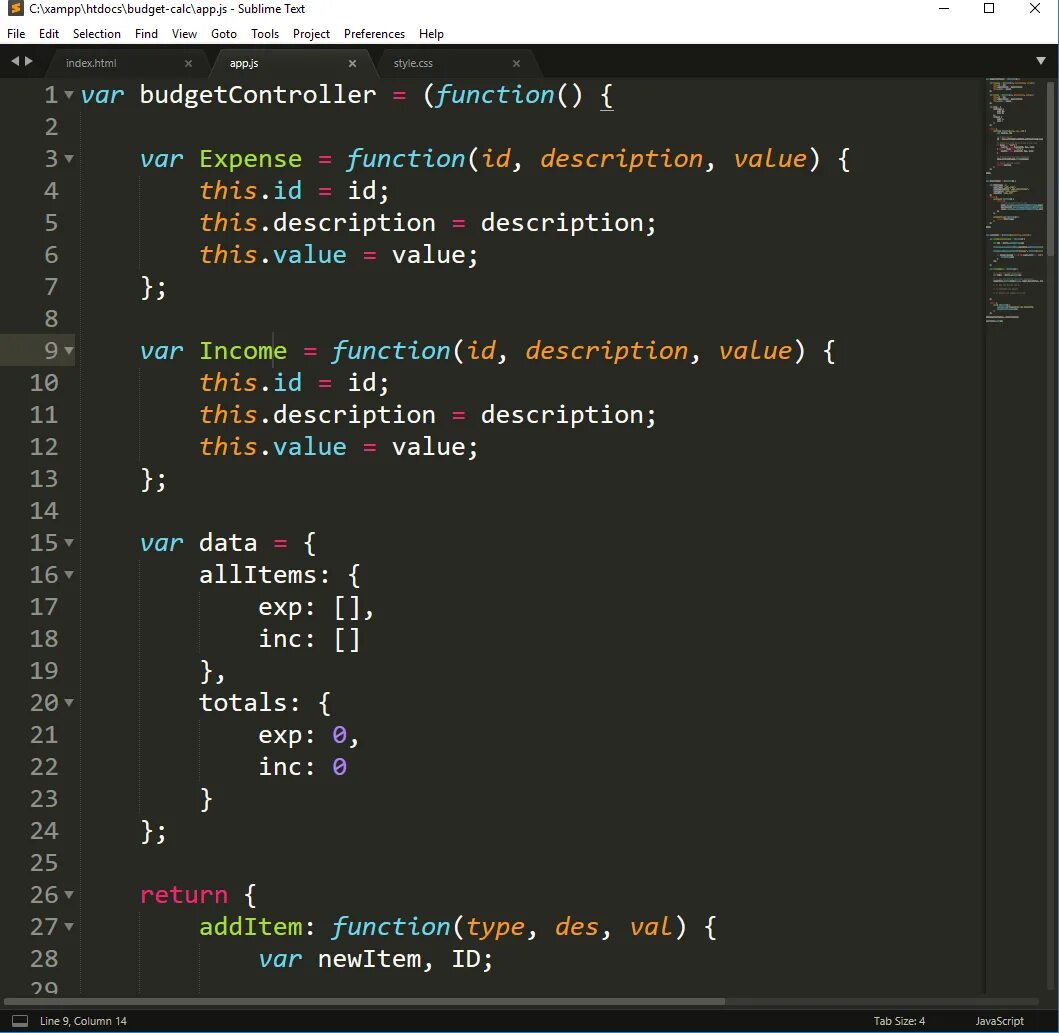Maximize the Sublime Text window
1059x1033 pixels.
(x=989, y=9)
